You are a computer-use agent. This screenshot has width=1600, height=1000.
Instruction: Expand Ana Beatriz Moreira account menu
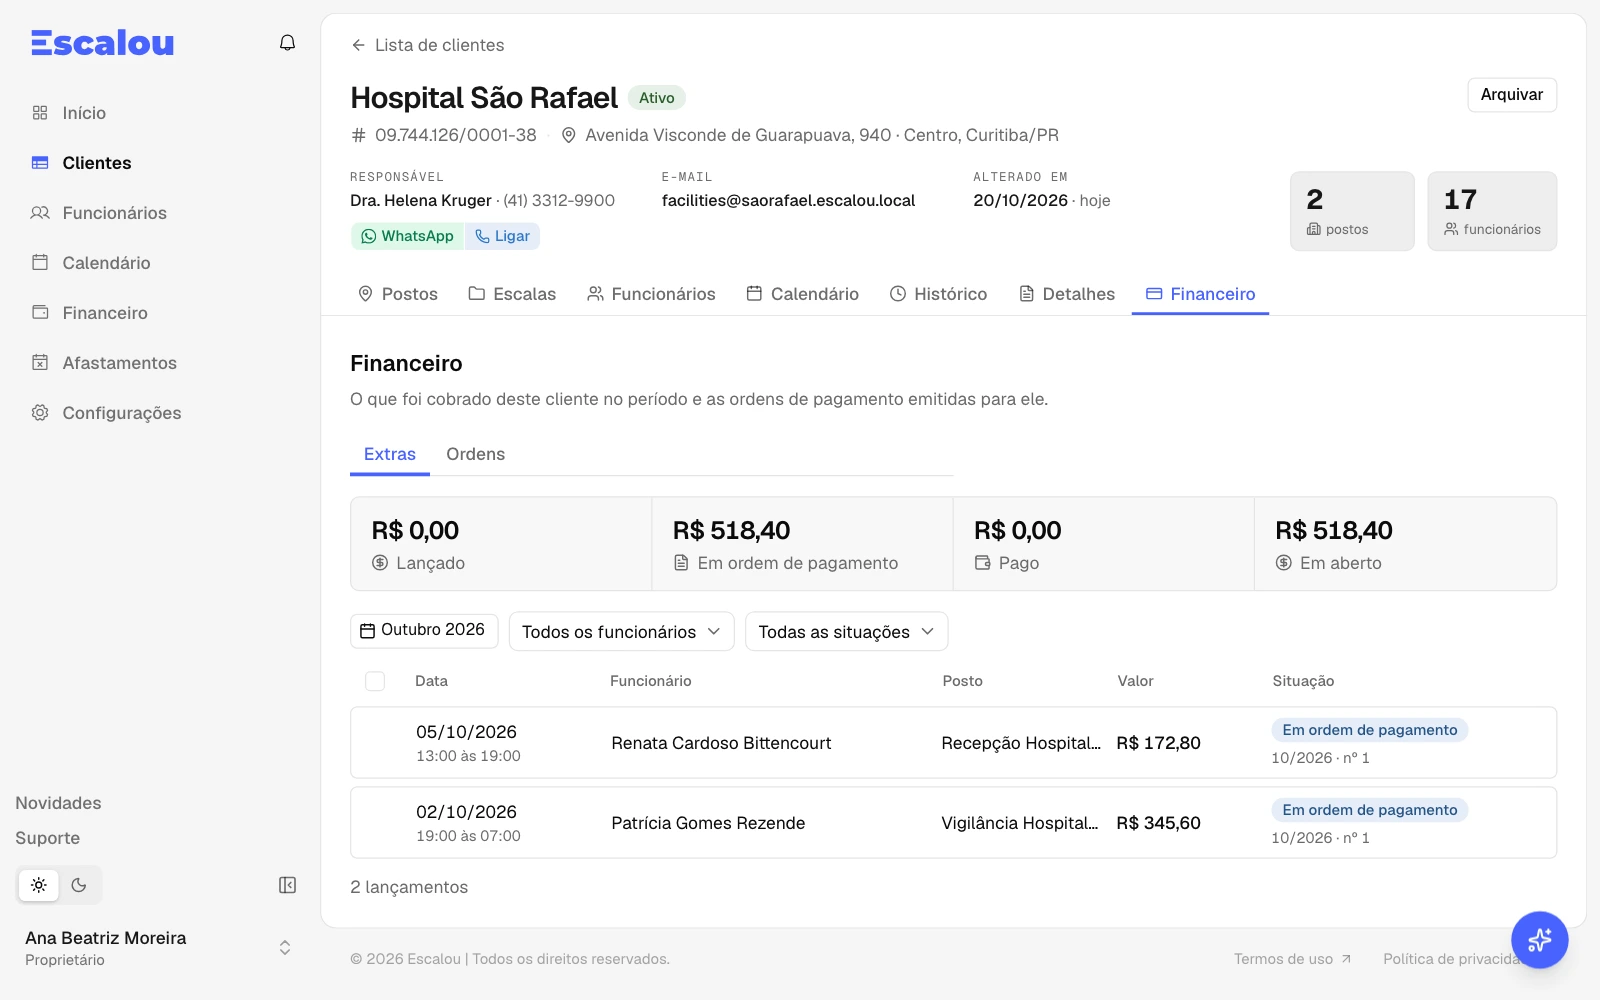(158, 948)
